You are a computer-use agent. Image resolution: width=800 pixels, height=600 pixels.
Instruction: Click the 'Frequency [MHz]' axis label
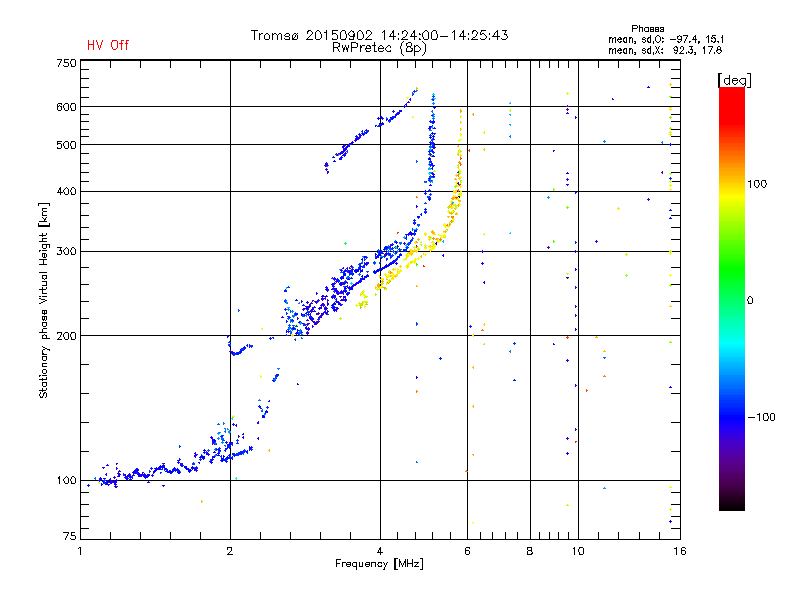point(379,564)
